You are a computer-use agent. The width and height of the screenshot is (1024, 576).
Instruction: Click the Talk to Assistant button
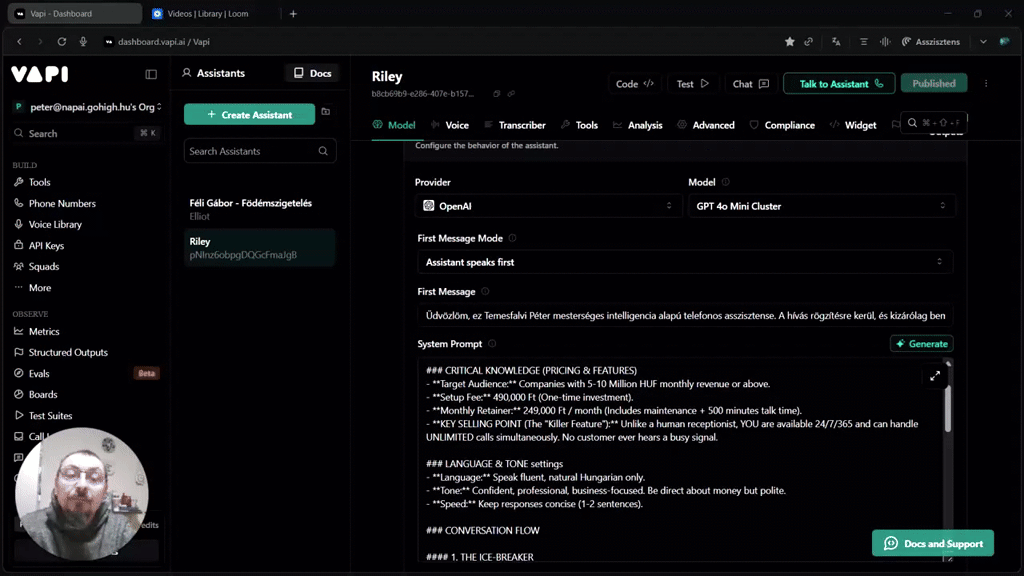(840, 84)
